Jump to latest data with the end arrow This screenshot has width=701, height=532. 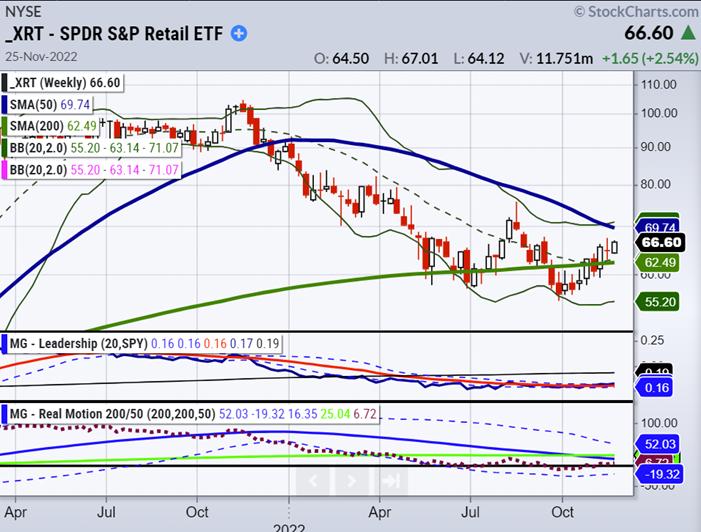click(x=393, y=481)
